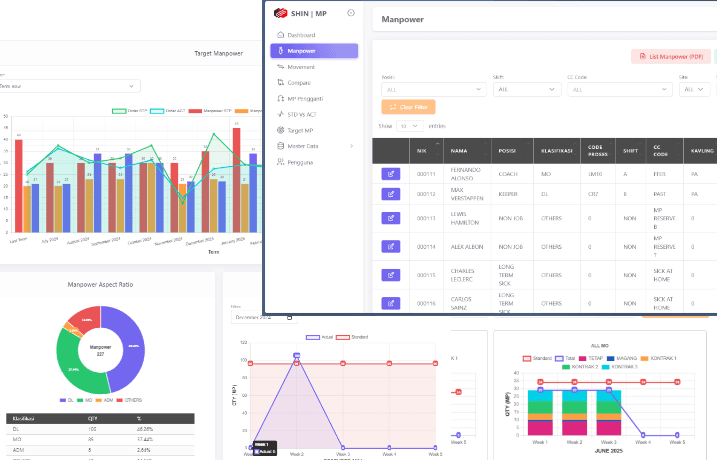The width and height of the screenshot is (717, 460).
Task: Click the Movement icon in sidebar
Action: click(279, 67)
